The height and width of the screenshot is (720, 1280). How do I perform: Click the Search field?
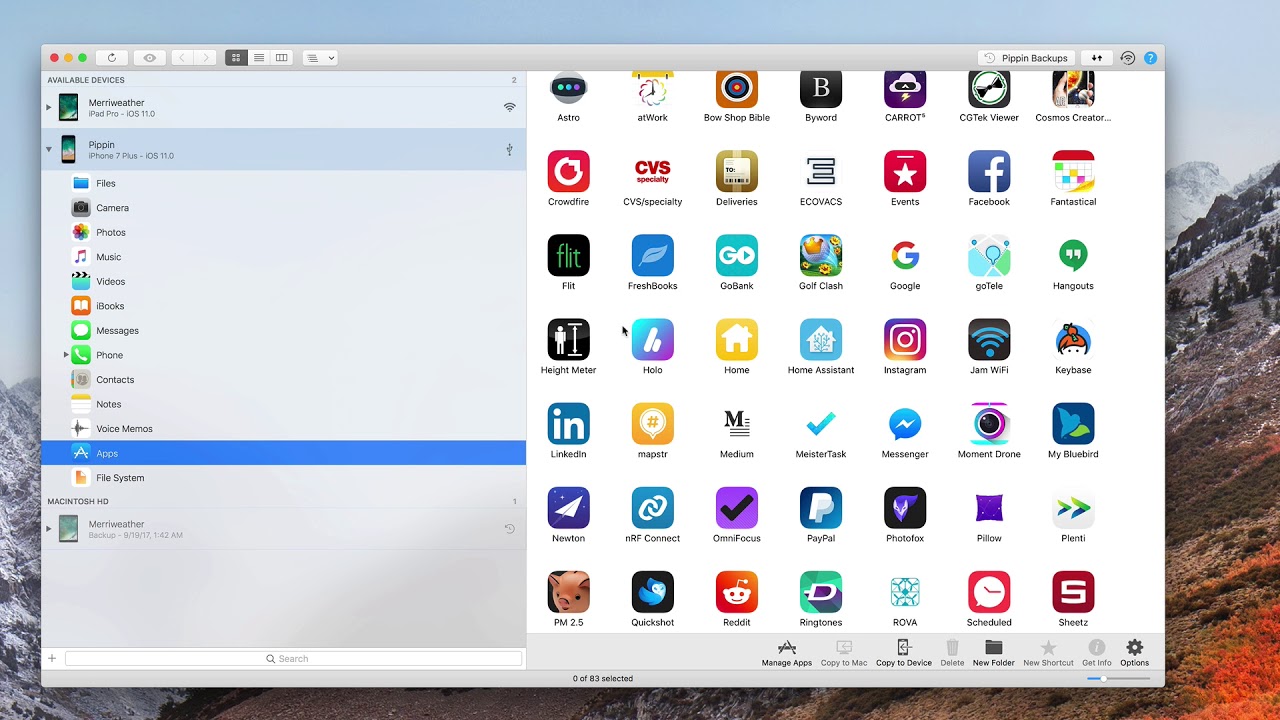click(293, 658)
